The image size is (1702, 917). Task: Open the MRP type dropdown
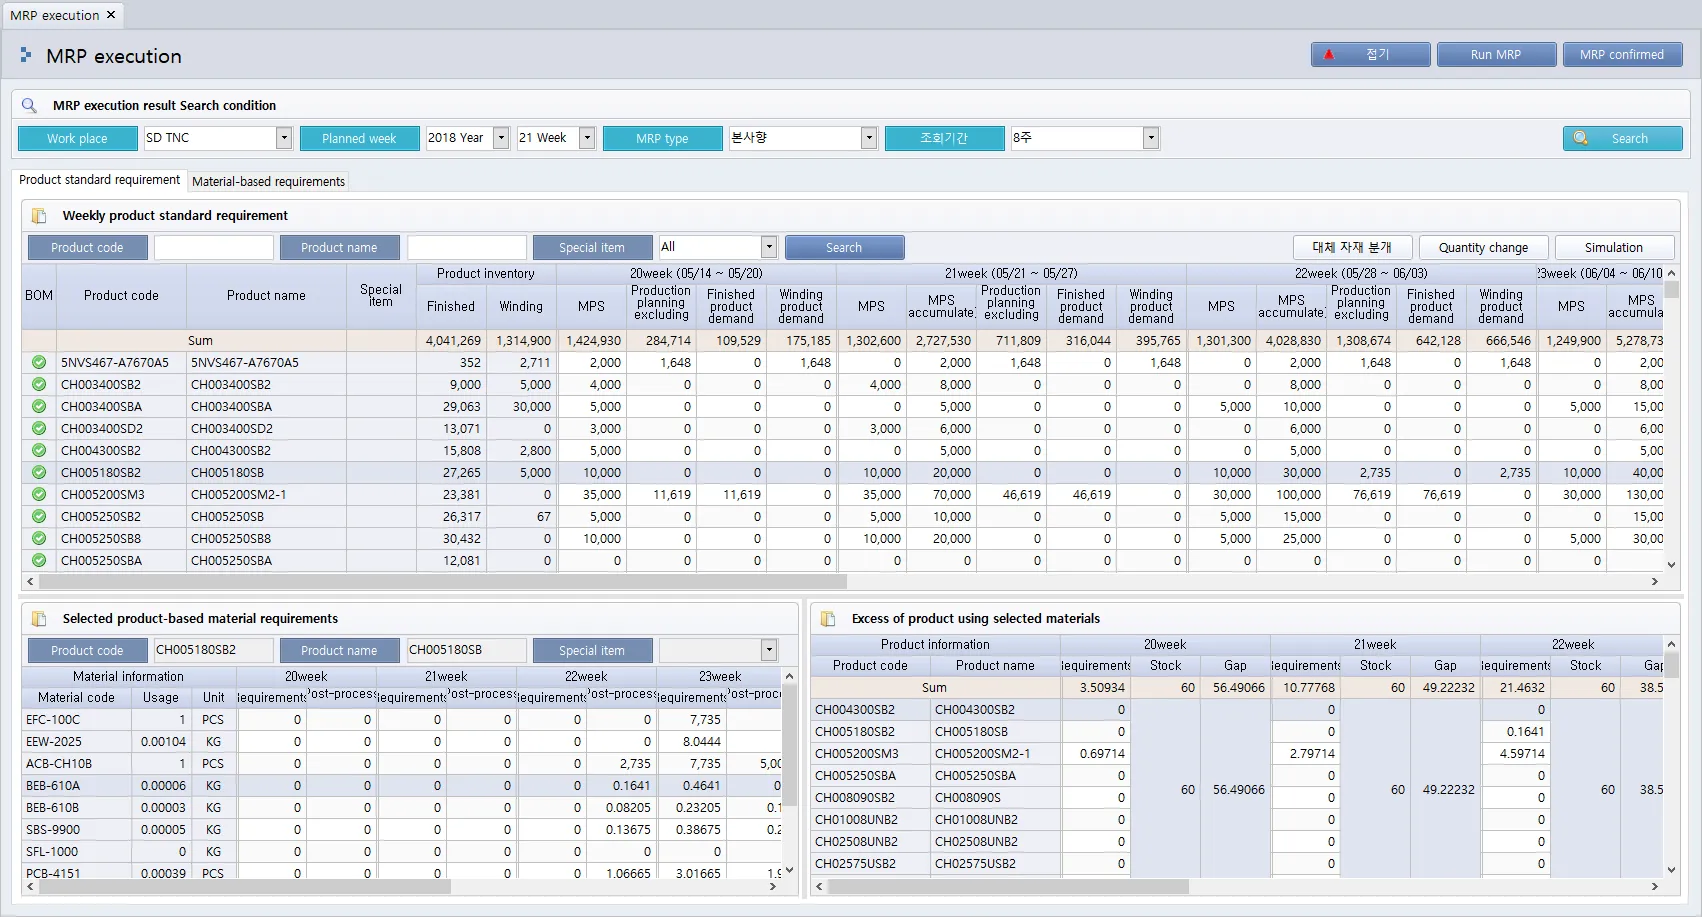pyautogui.click(x=869, y=138)
